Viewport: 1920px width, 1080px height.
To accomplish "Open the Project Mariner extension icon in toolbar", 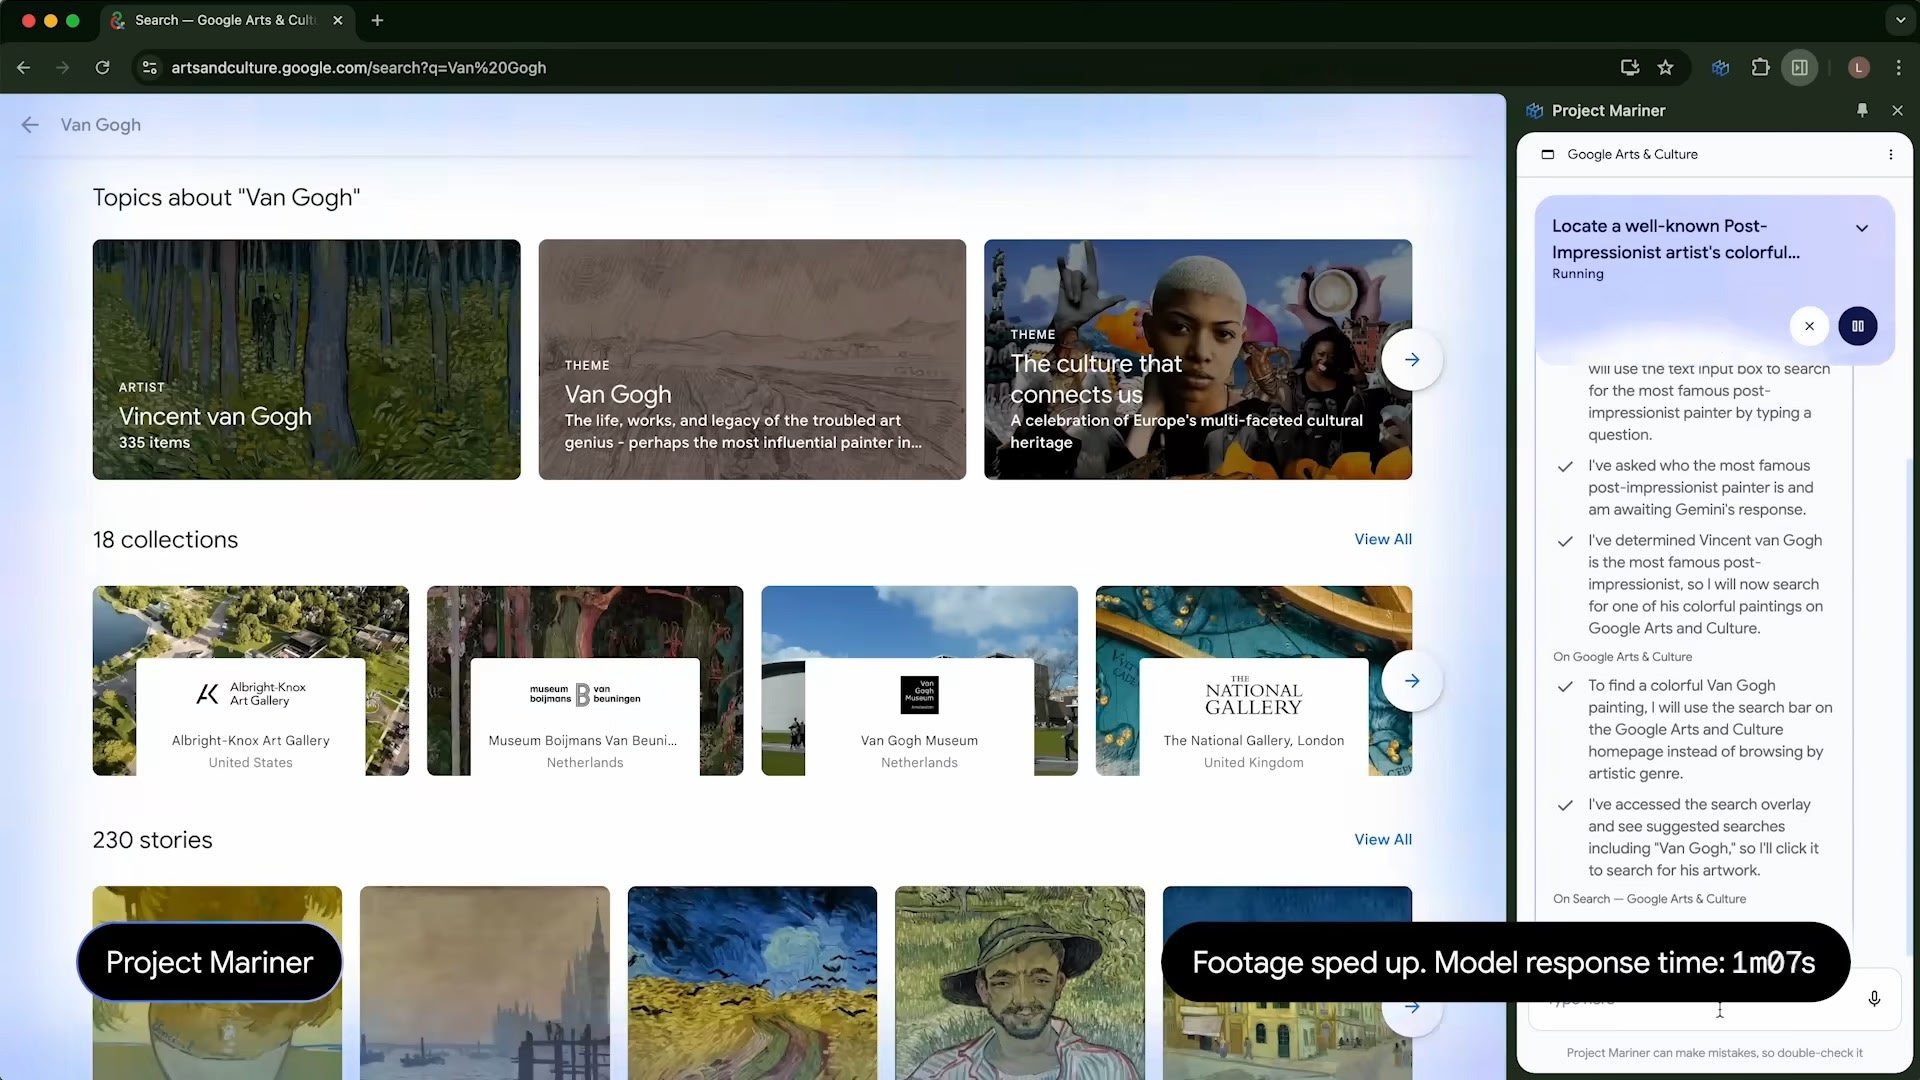I will (1720, 68).
